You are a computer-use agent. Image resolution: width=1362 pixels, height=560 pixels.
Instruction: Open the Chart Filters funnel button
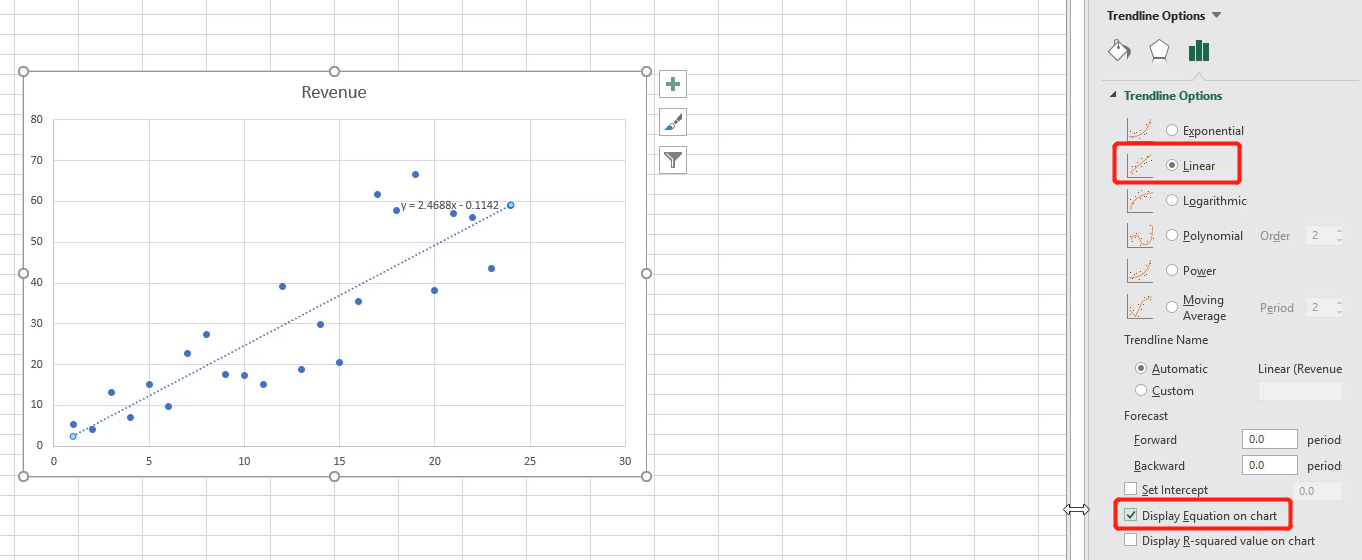pos(673,160)
